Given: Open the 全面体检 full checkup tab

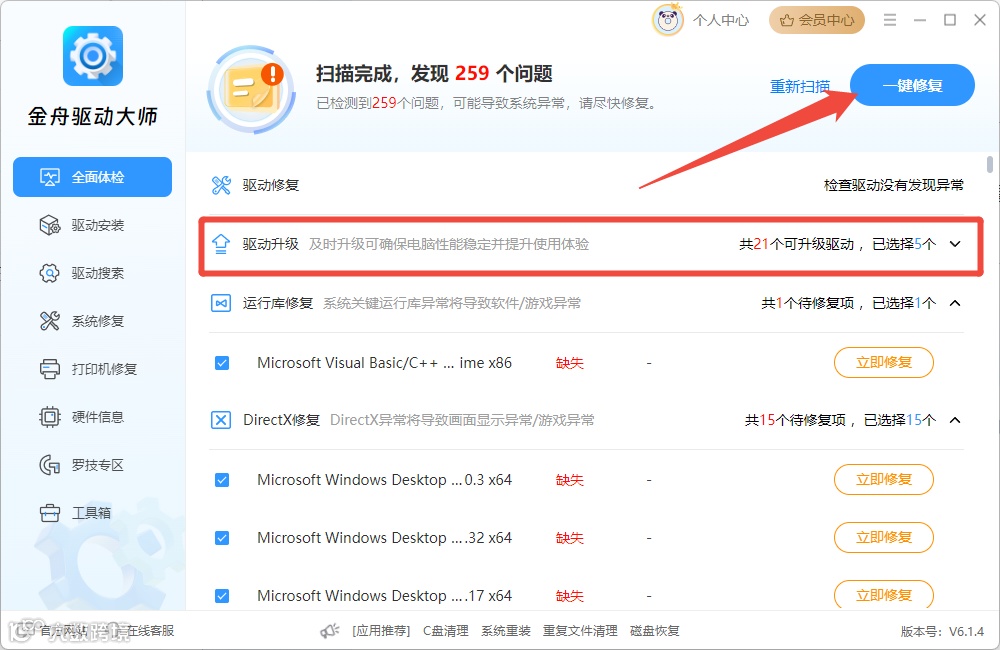Looking at the screenshot, I should [x=92, y=177].
